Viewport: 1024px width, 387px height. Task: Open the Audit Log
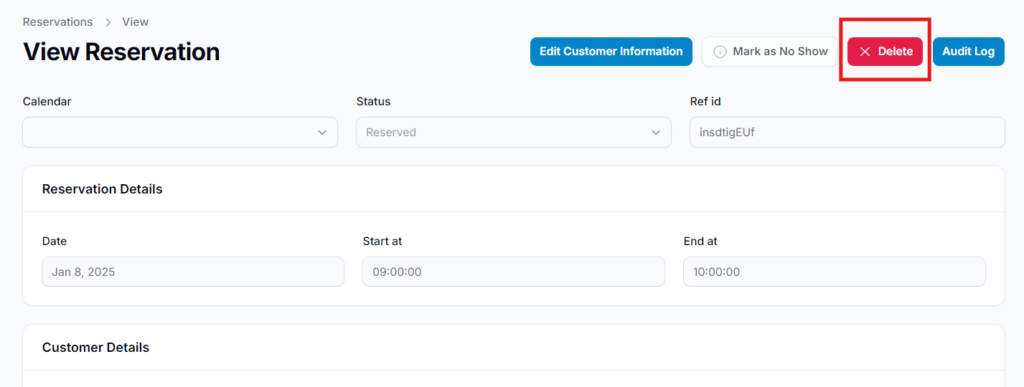(968, 52)
